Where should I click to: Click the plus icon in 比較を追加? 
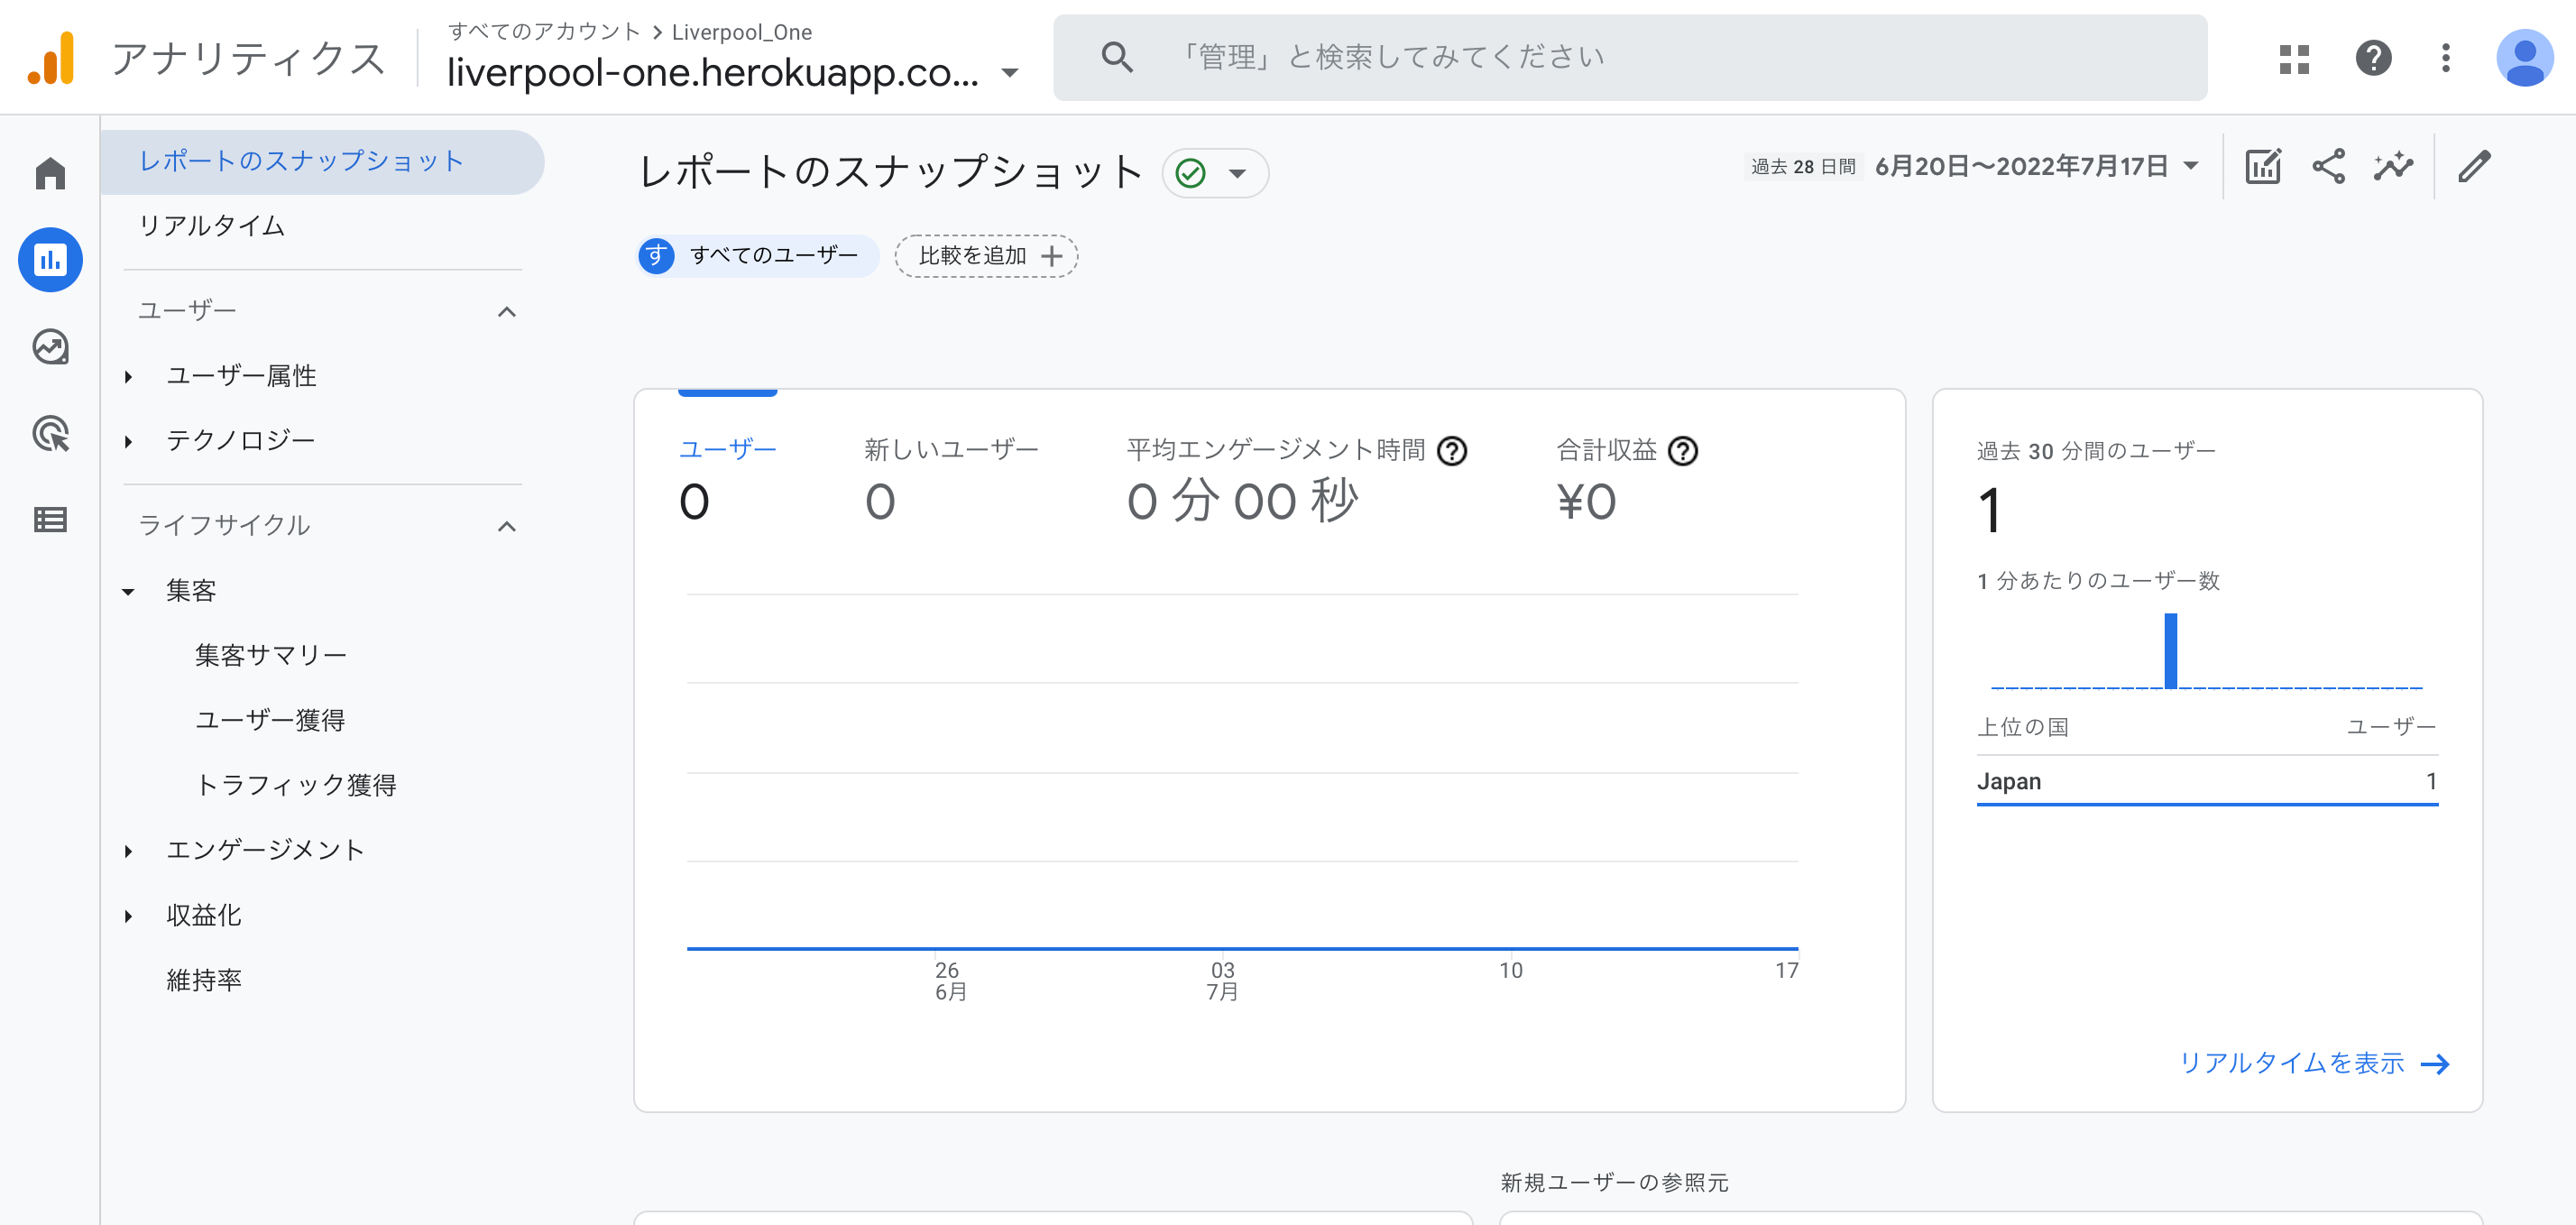coord(1051,256)
